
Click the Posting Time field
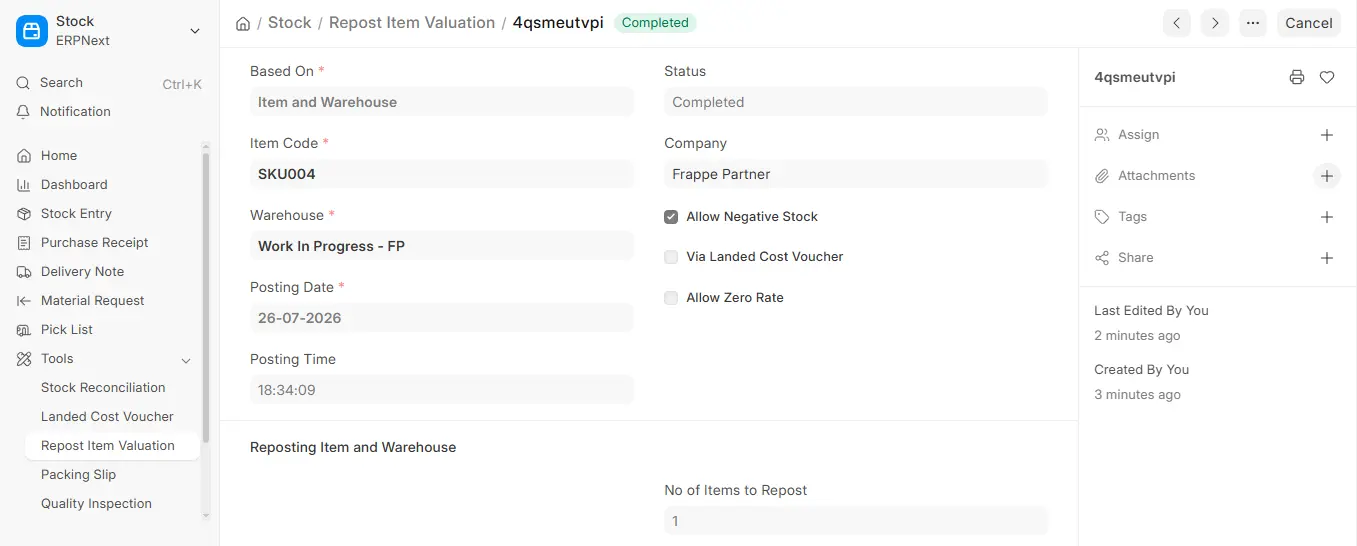coord(442,390)
